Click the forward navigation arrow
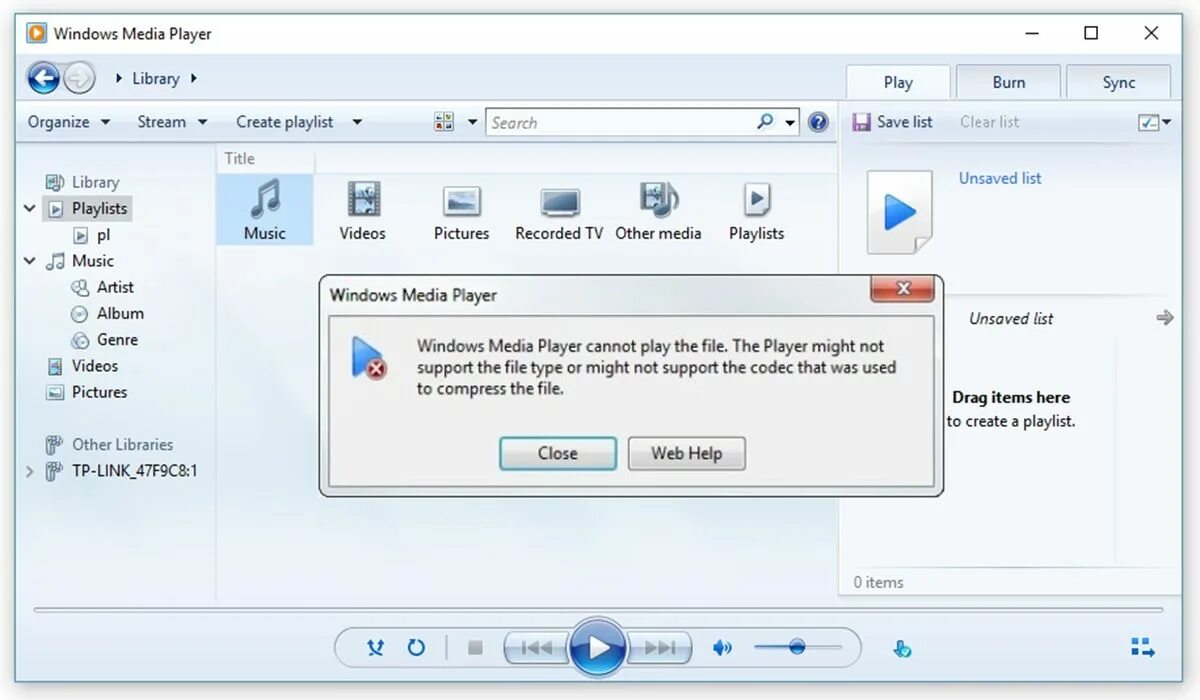This screenshot has height=700, width=1200. (79, 78)
